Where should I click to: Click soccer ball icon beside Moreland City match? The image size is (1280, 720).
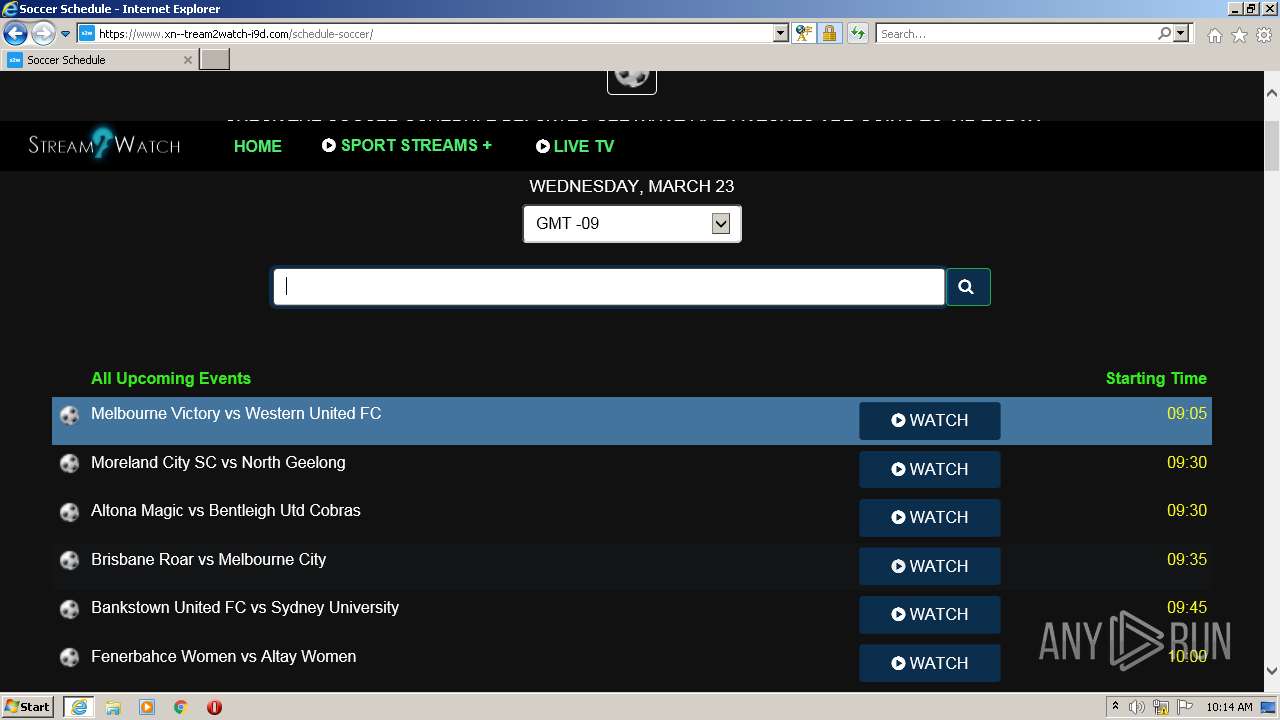click(x=69, y=464)
